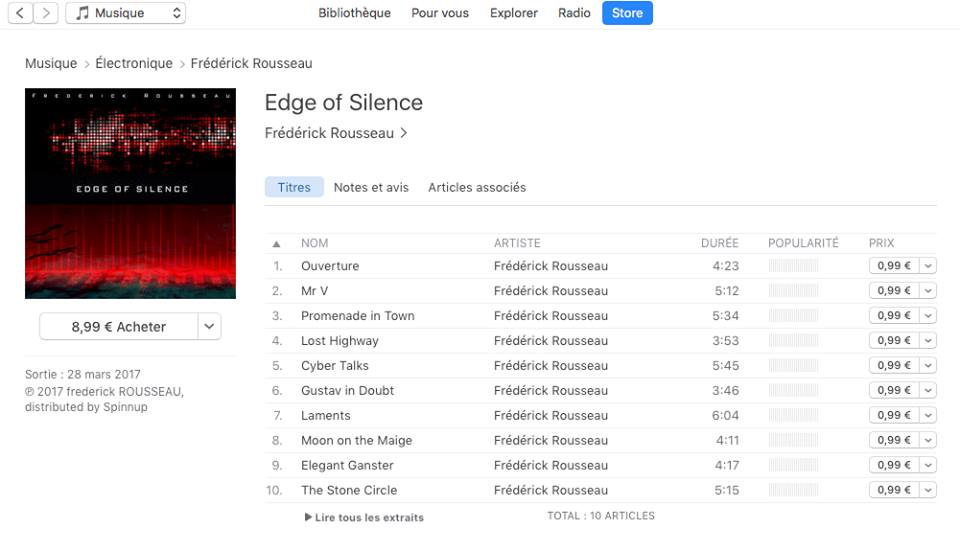Go forward with the right arrow button

[46, 13]
